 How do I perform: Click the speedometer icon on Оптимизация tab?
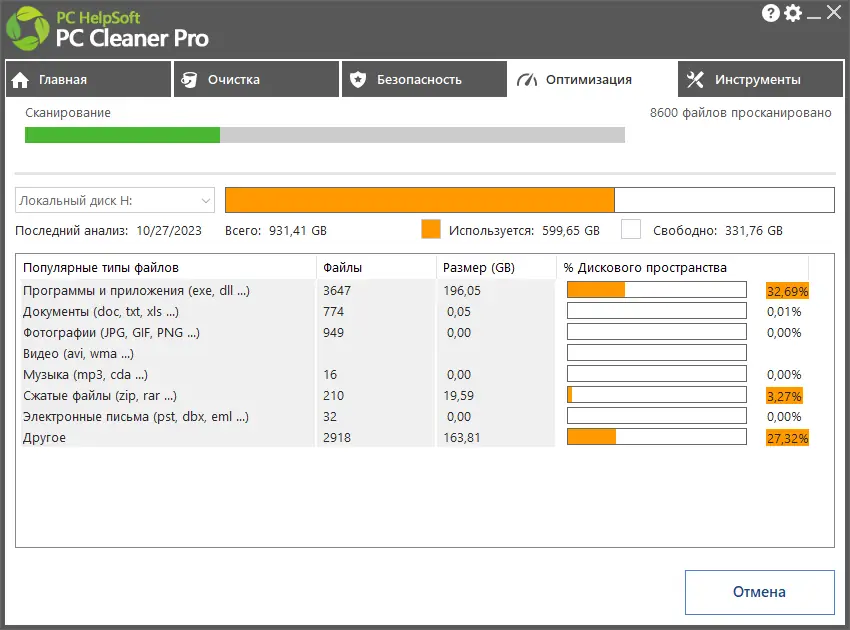pos(527,80)
